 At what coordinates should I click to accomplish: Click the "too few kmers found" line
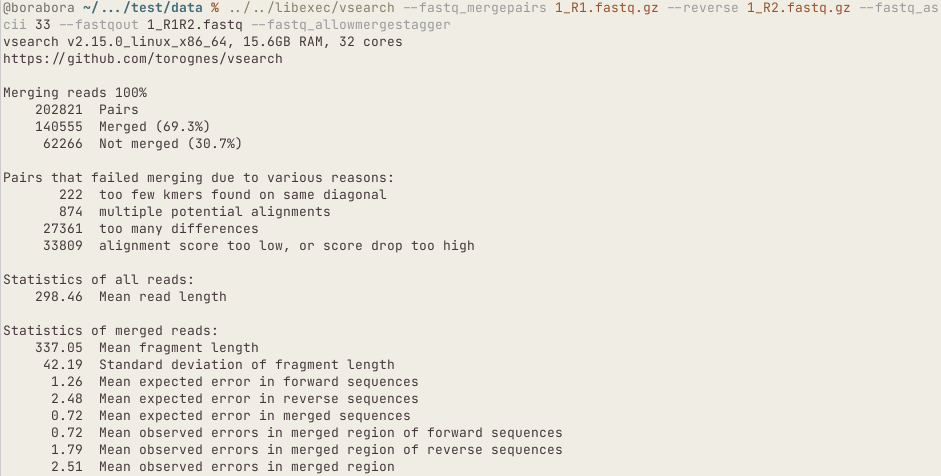click(242, 195)
